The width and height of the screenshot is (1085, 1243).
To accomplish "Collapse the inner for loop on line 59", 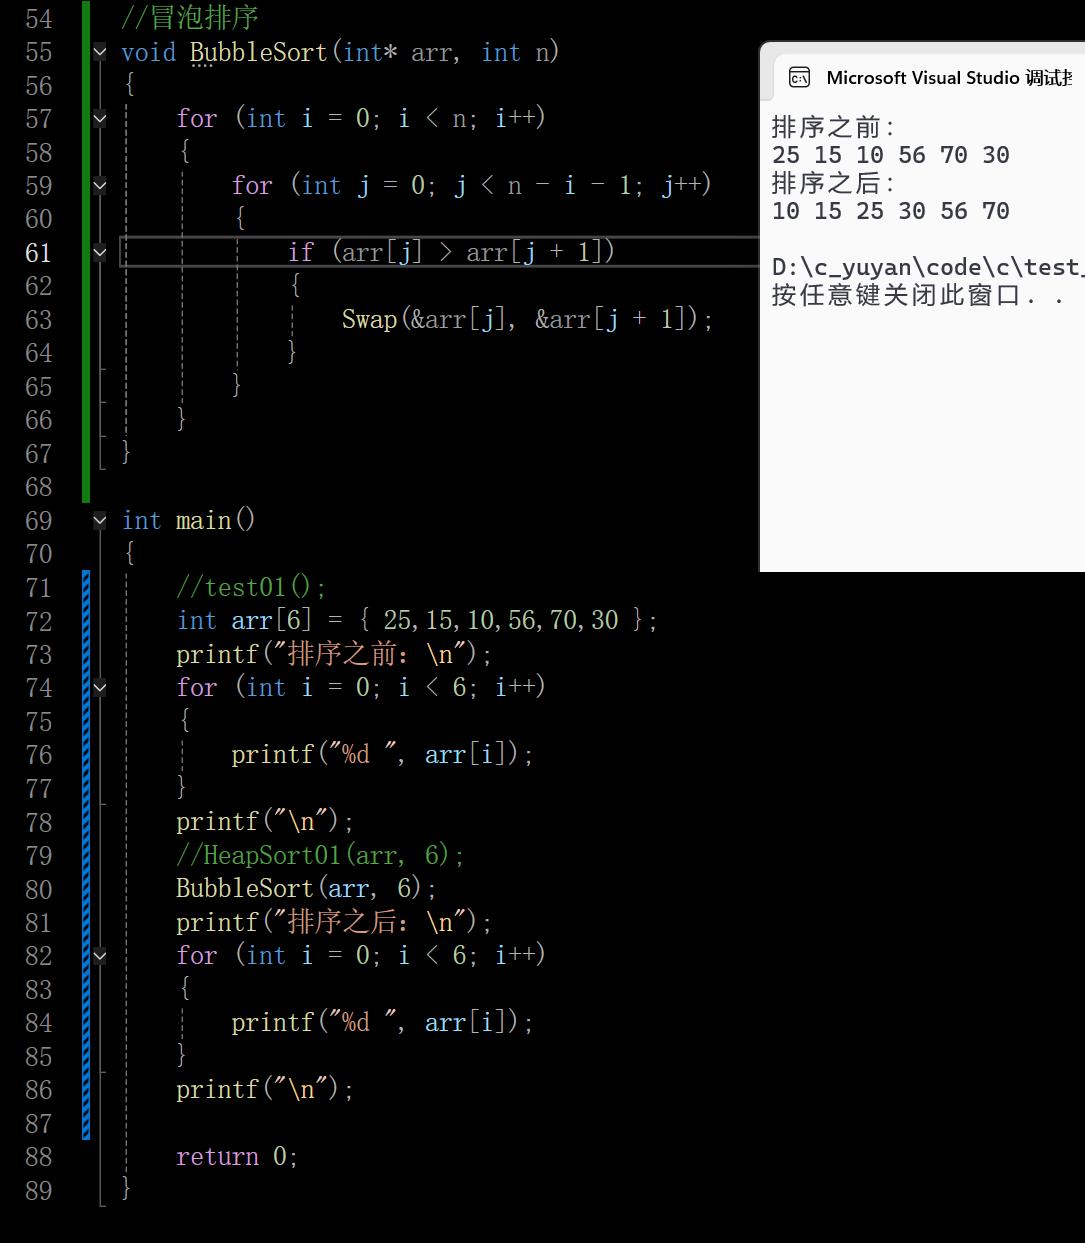I will tap(98, 185).
